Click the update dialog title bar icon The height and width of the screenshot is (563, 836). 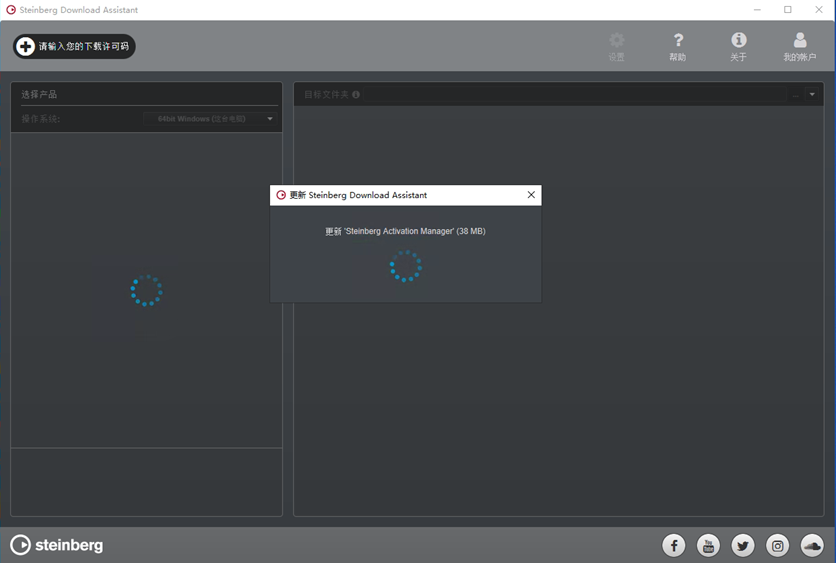coord(281,195)
